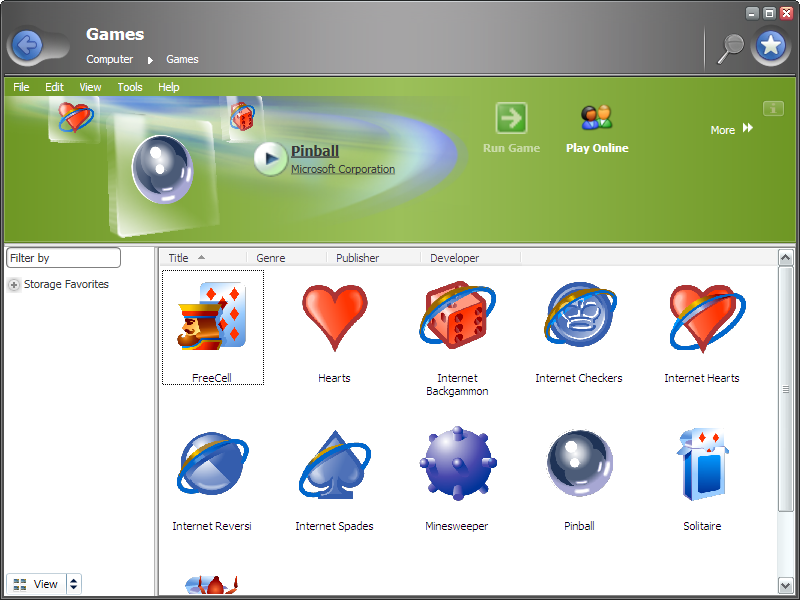Open the Edit menu
The height and width of the screenshot is (600, 800).
pyautogui.click(x=54, y=87)
